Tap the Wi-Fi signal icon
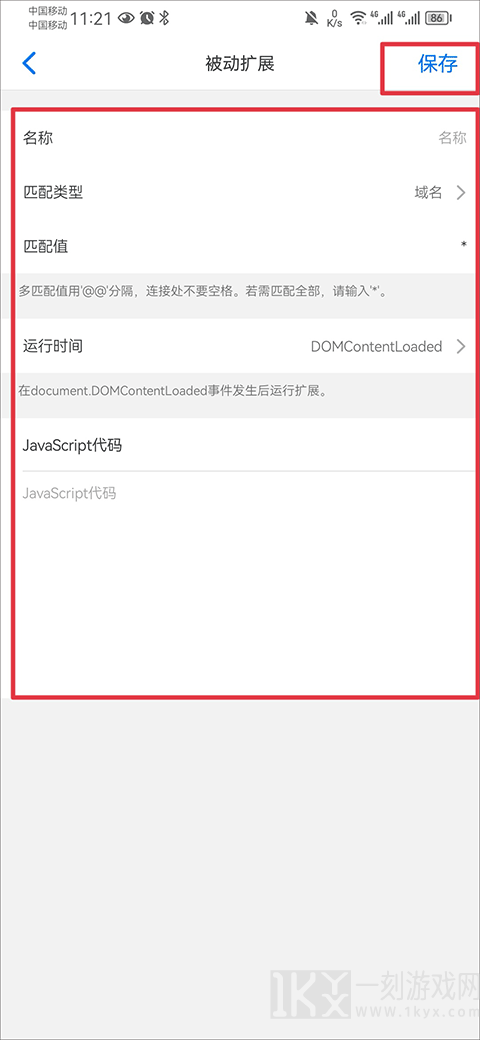This screenshot has width=480, height=1040. click(x=359, y=19)
